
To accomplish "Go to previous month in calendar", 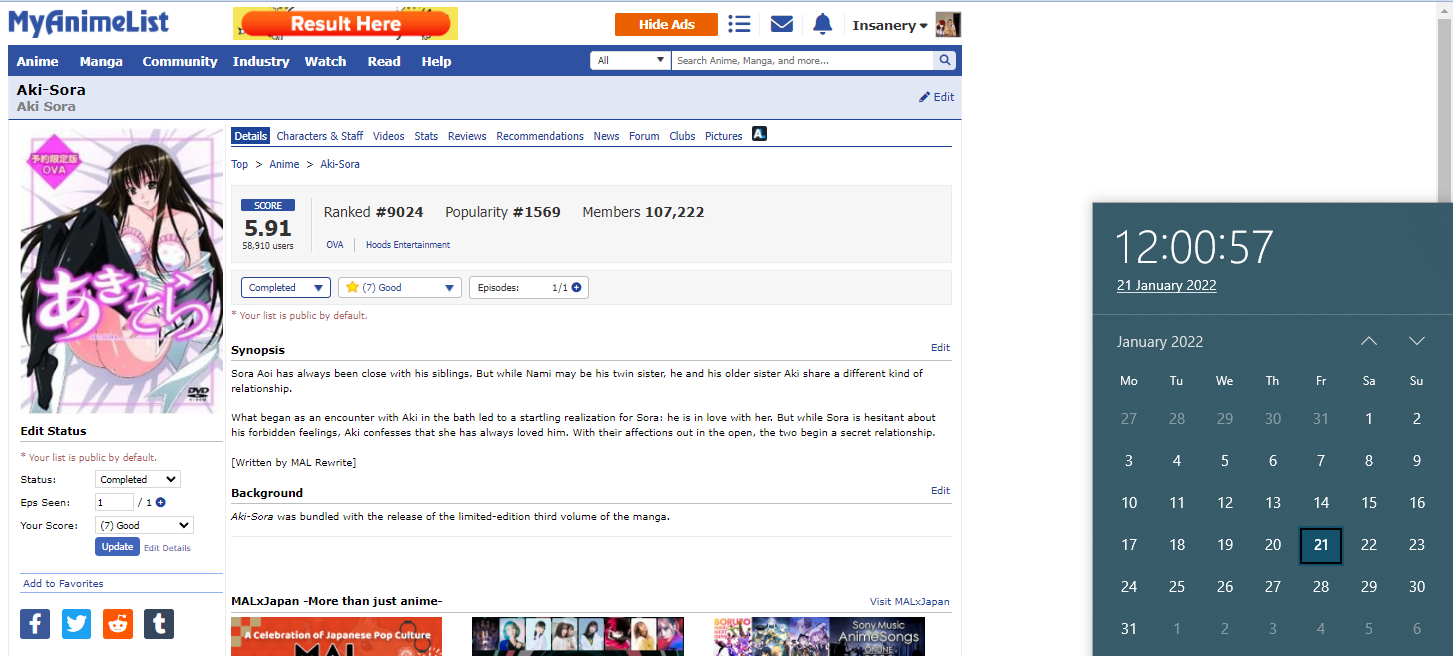I will pyautogui.click(x=1369, y=342).
